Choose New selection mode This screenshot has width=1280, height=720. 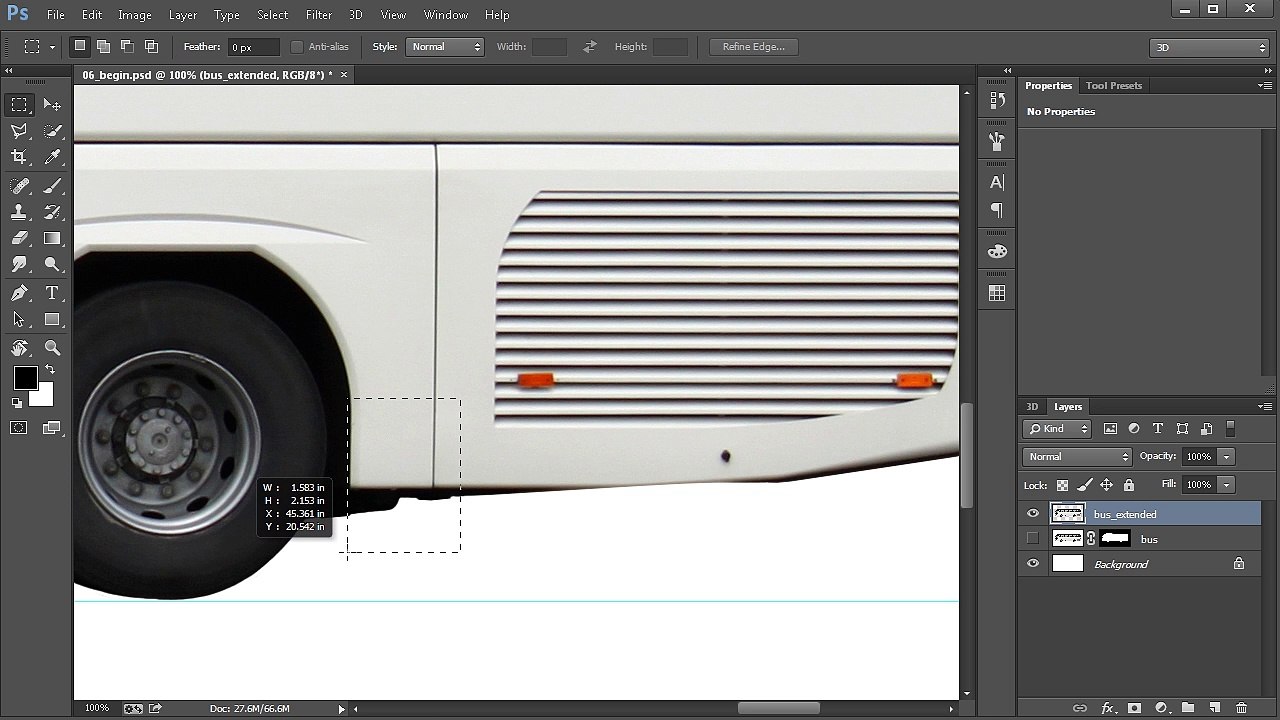[80, 46]
